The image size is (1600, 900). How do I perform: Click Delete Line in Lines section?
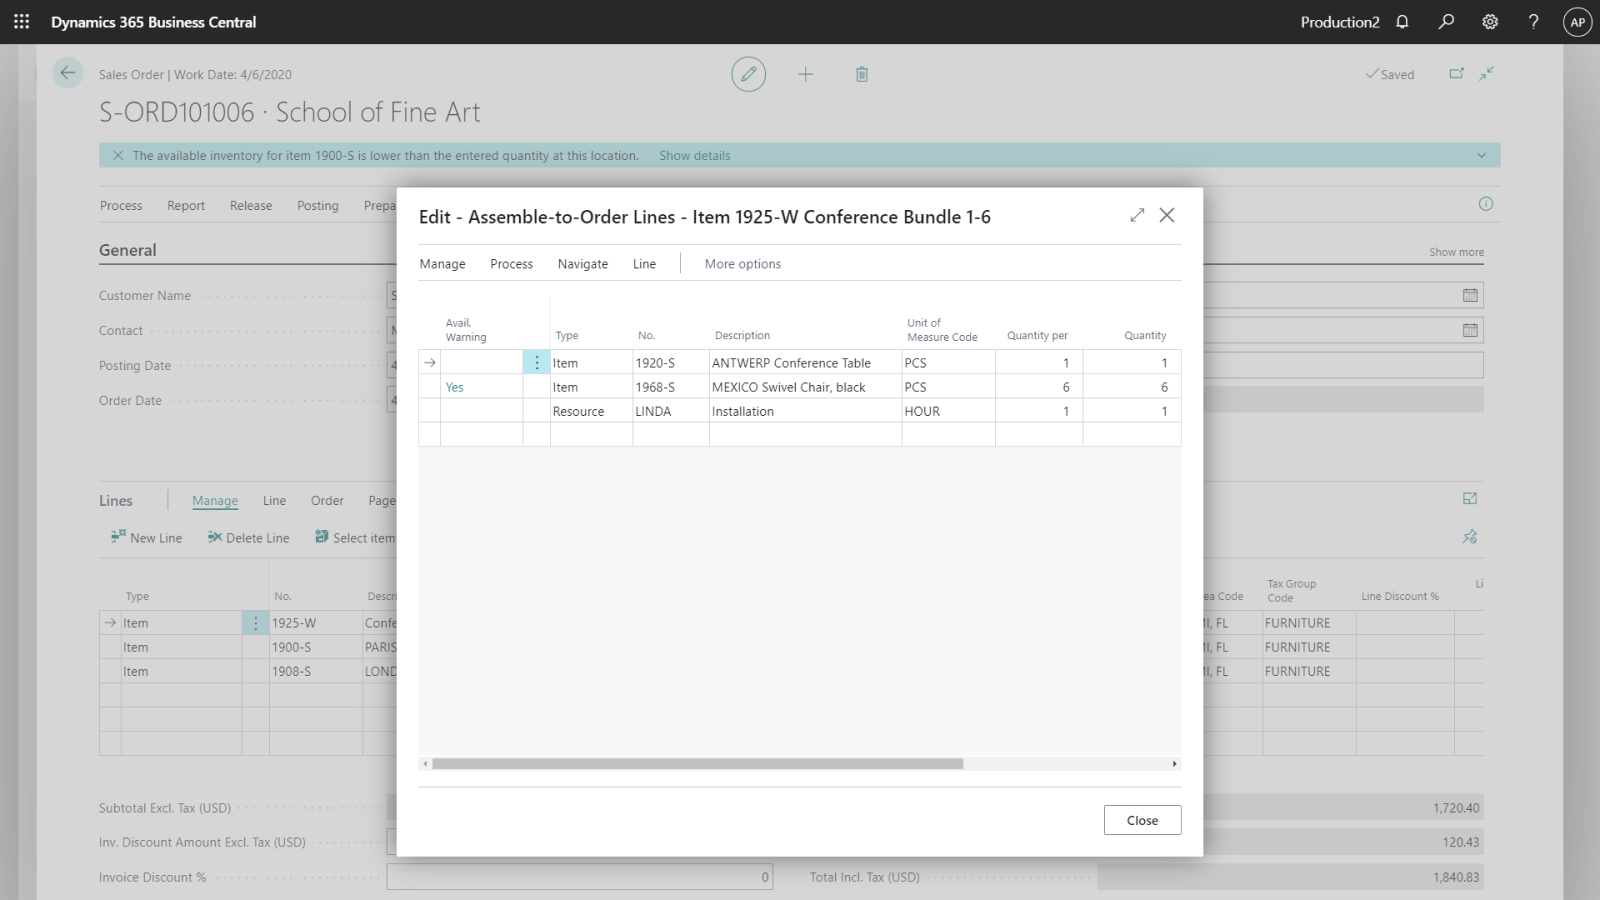[x=248, y=538]
